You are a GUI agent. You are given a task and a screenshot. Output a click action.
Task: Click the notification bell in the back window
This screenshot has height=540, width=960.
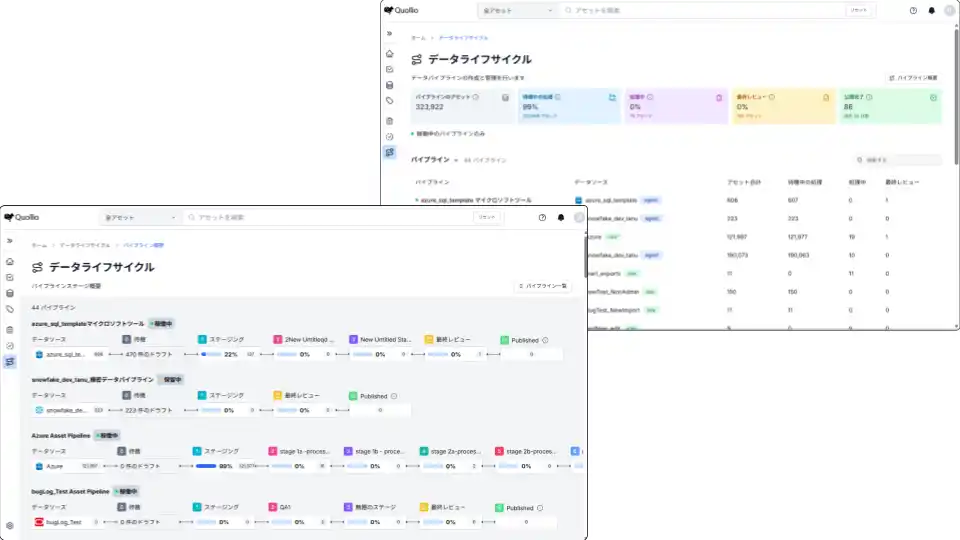click(x=932, y=11)
